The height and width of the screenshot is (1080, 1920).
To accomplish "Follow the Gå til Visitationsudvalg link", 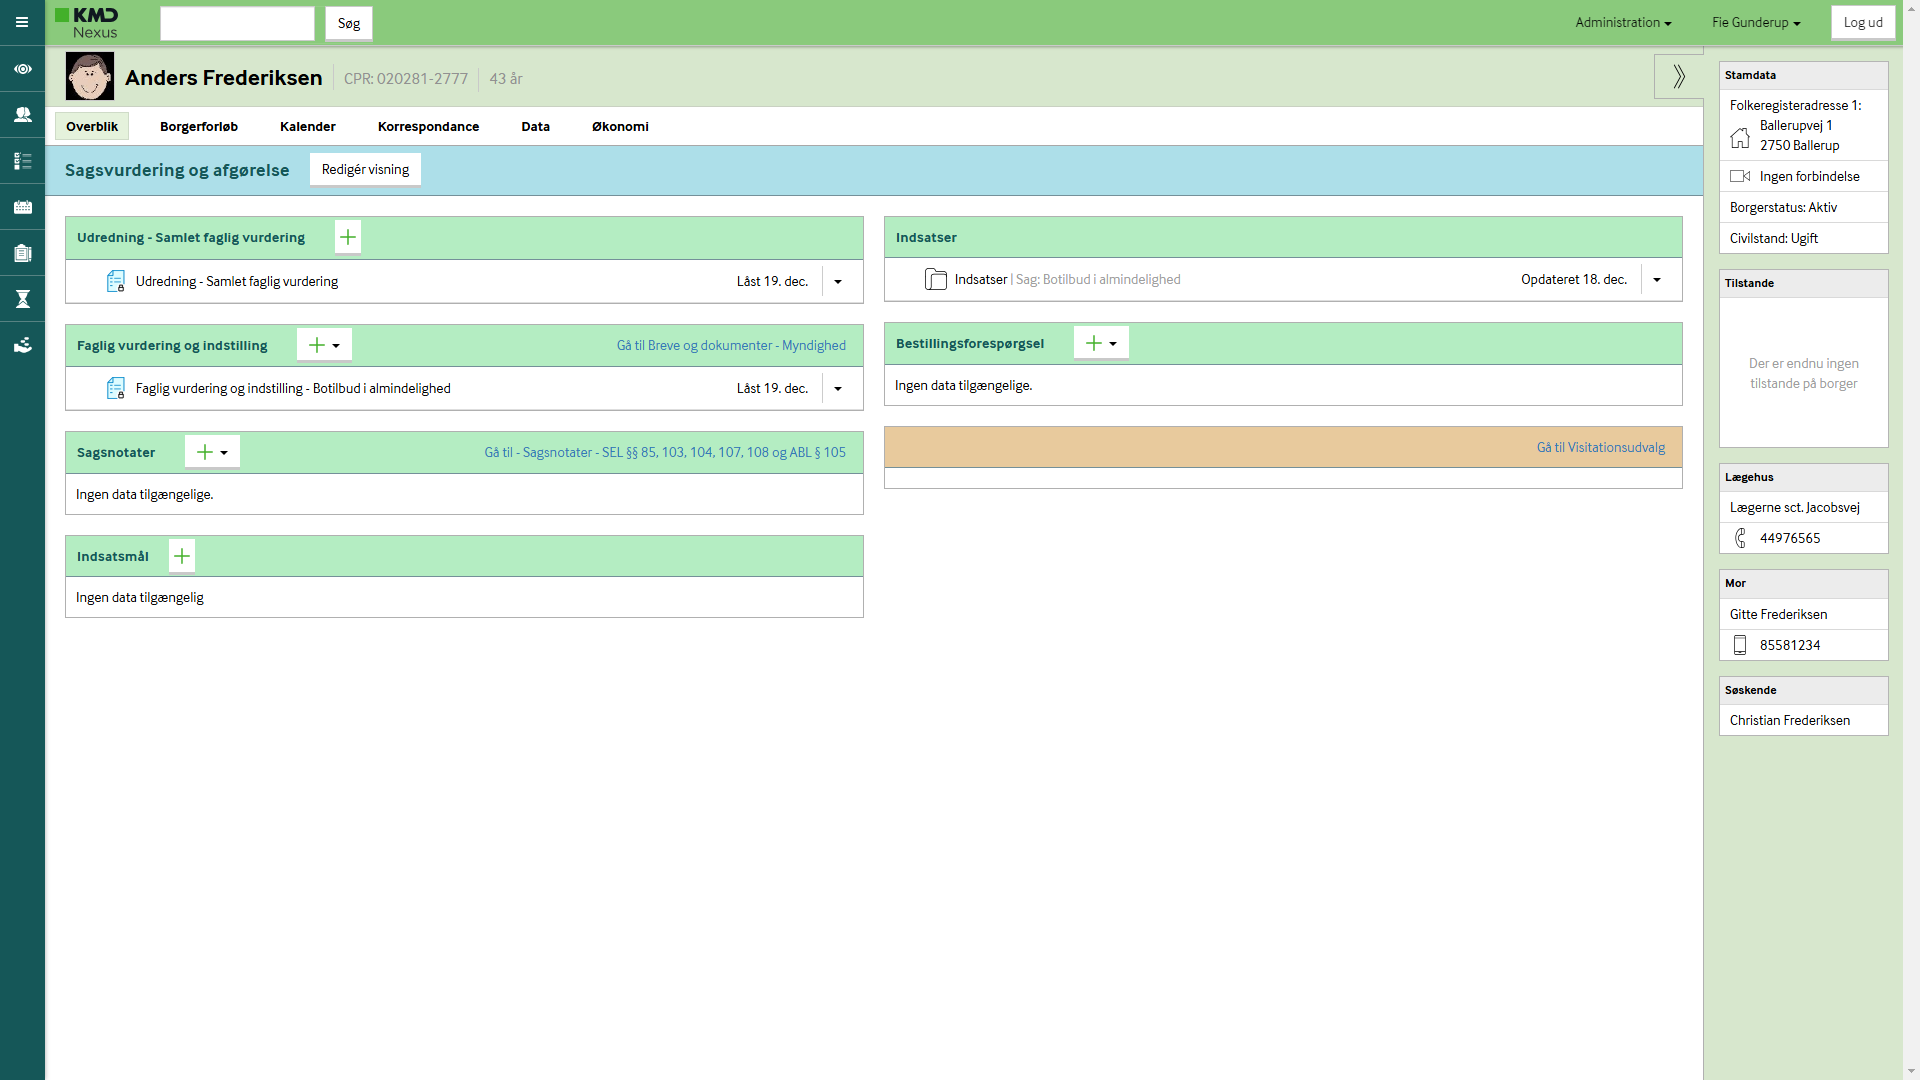I will pos(1600,448).
